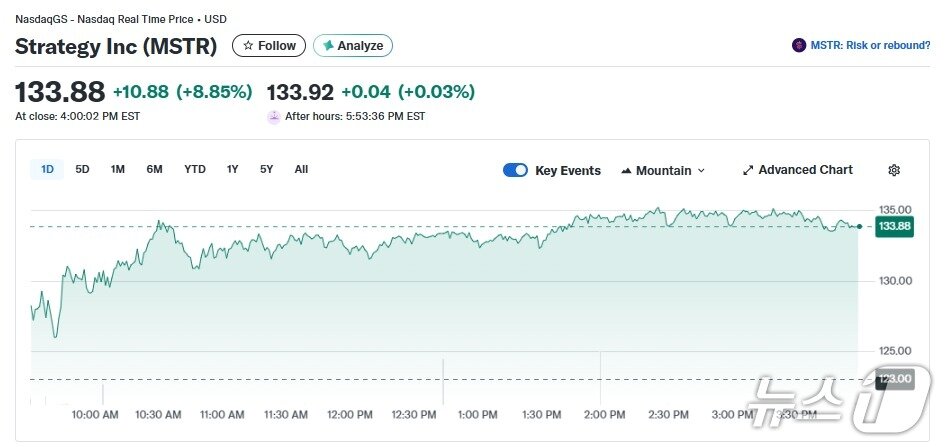
Task: Choose the 1Y chart range
Action: (233, 170)
